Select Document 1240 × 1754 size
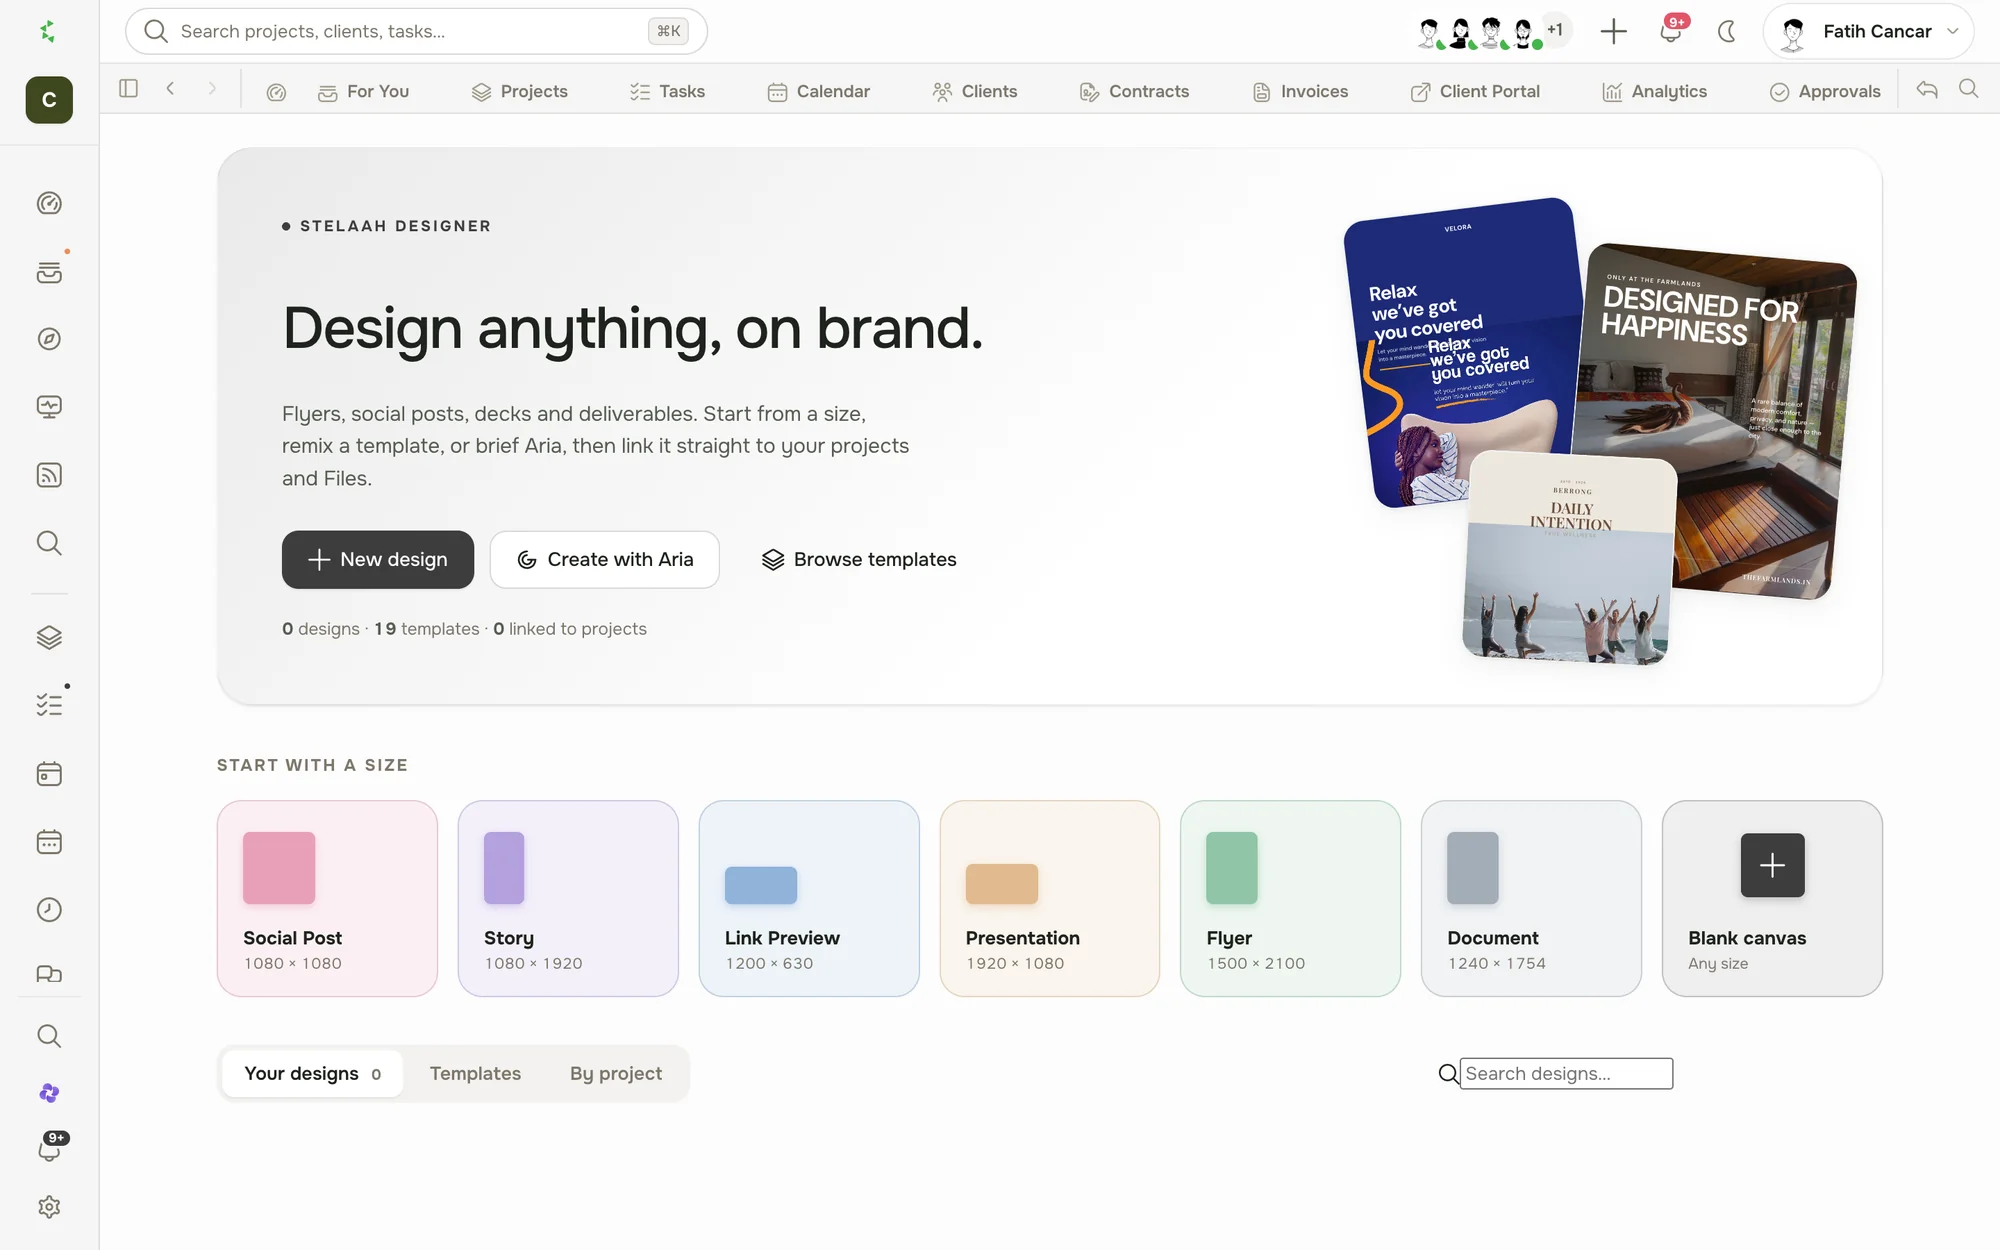The height and width of the screenshot is (1250, 2000). click(x=1531, y=898)
